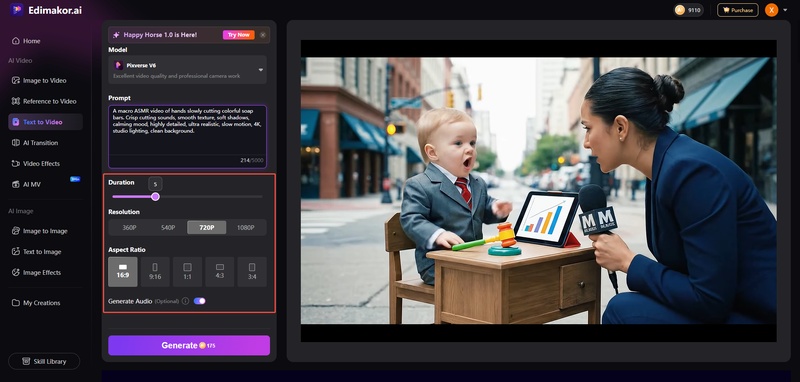Screen dimensions: 800x382
Task: Toggle the Generate Audio switch
Action: coord(199,301)
